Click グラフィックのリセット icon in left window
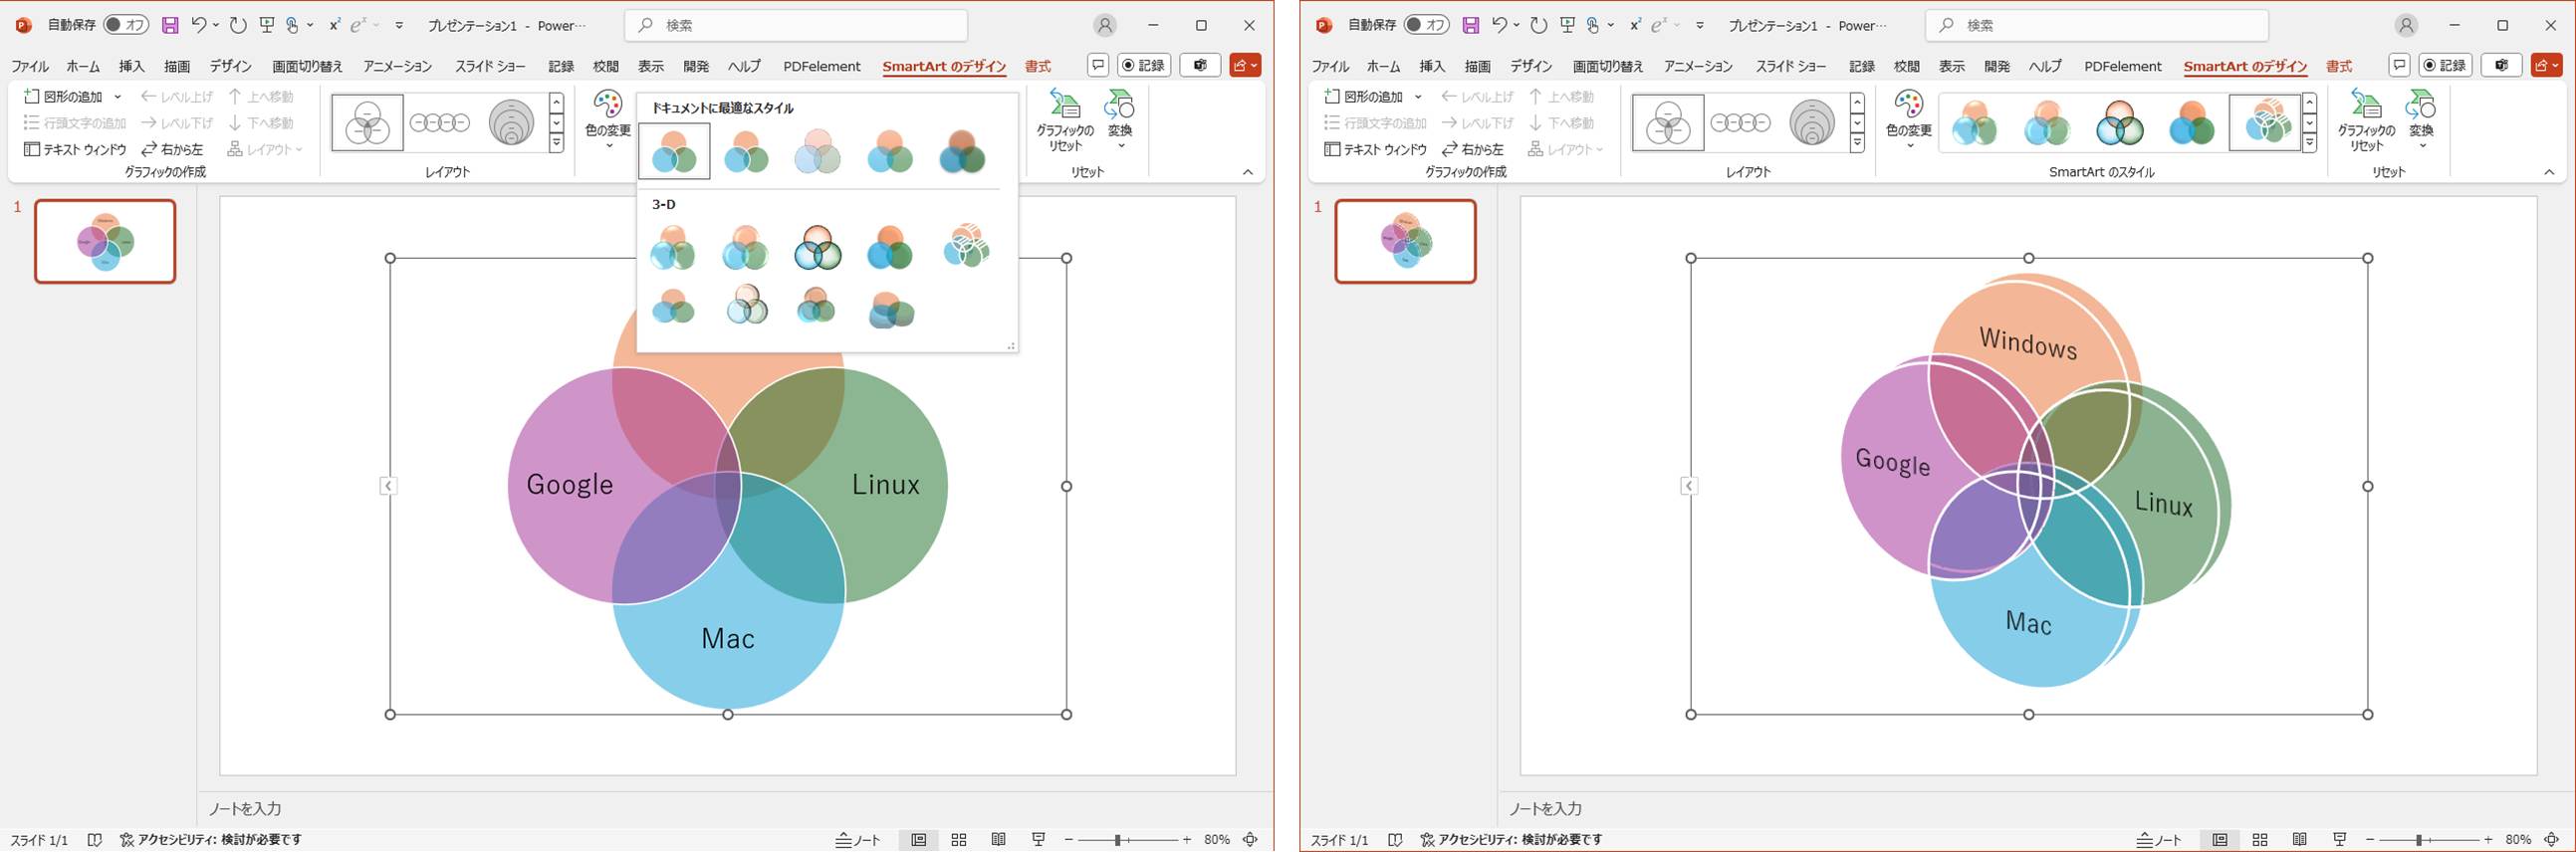 [x=1065, y=105]
